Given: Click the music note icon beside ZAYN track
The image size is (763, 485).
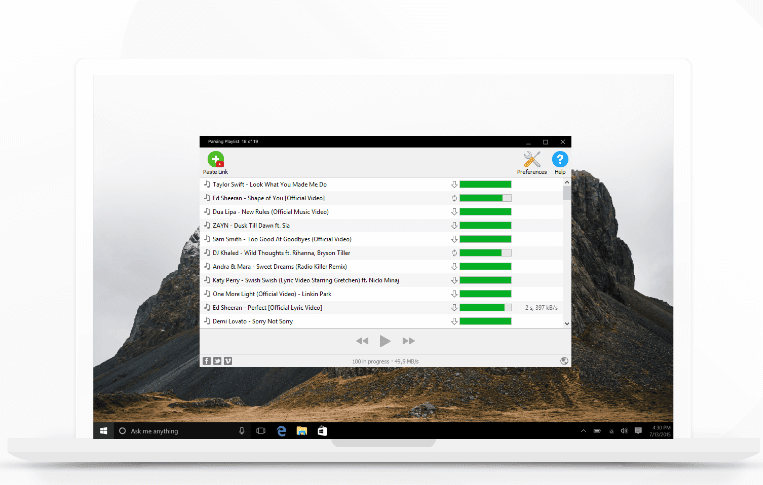Looking at the screenshot, I should (x=207, y=226).
